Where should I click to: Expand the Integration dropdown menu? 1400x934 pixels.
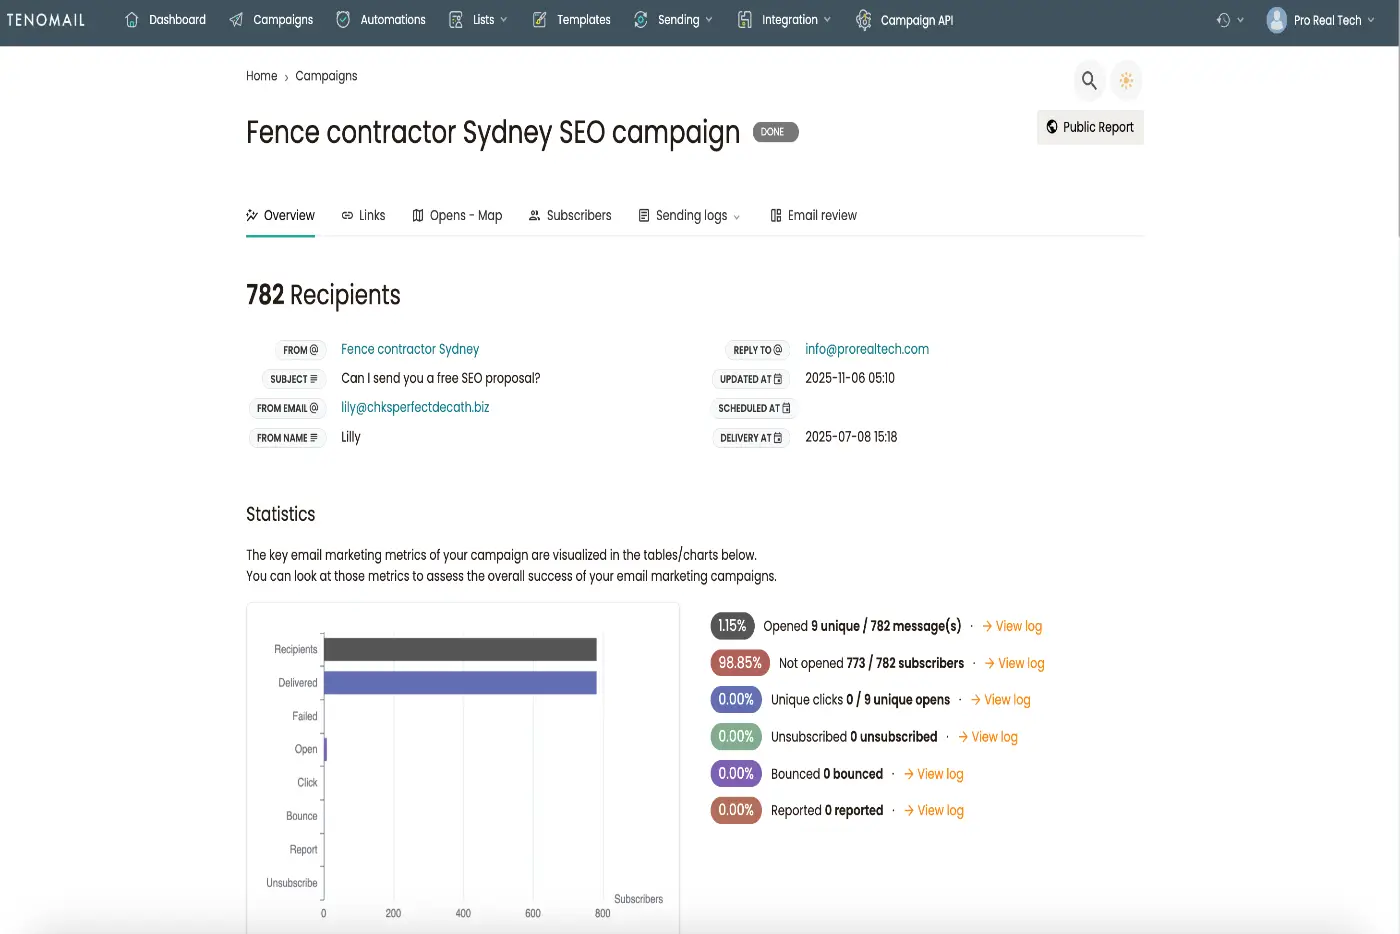(x=827, y=20)
